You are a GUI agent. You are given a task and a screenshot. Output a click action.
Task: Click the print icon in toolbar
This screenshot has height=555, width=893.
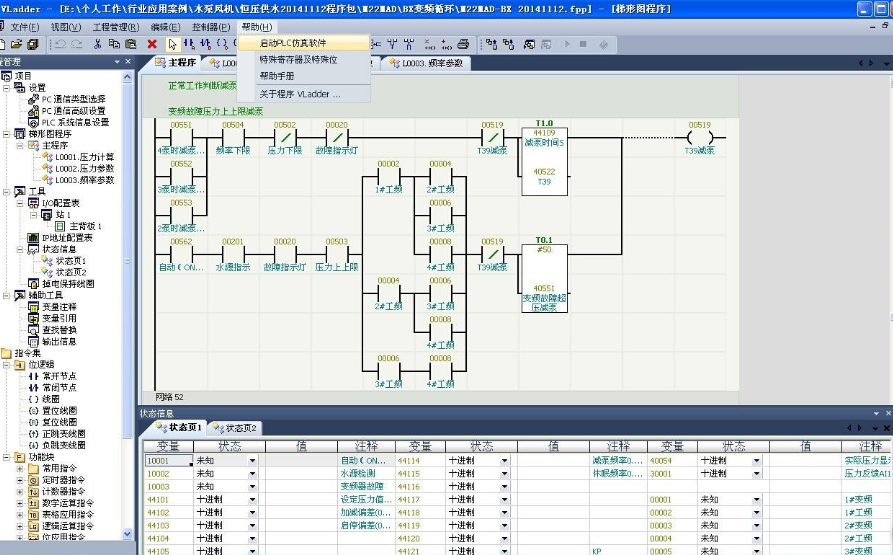click(x=463, y=44)
